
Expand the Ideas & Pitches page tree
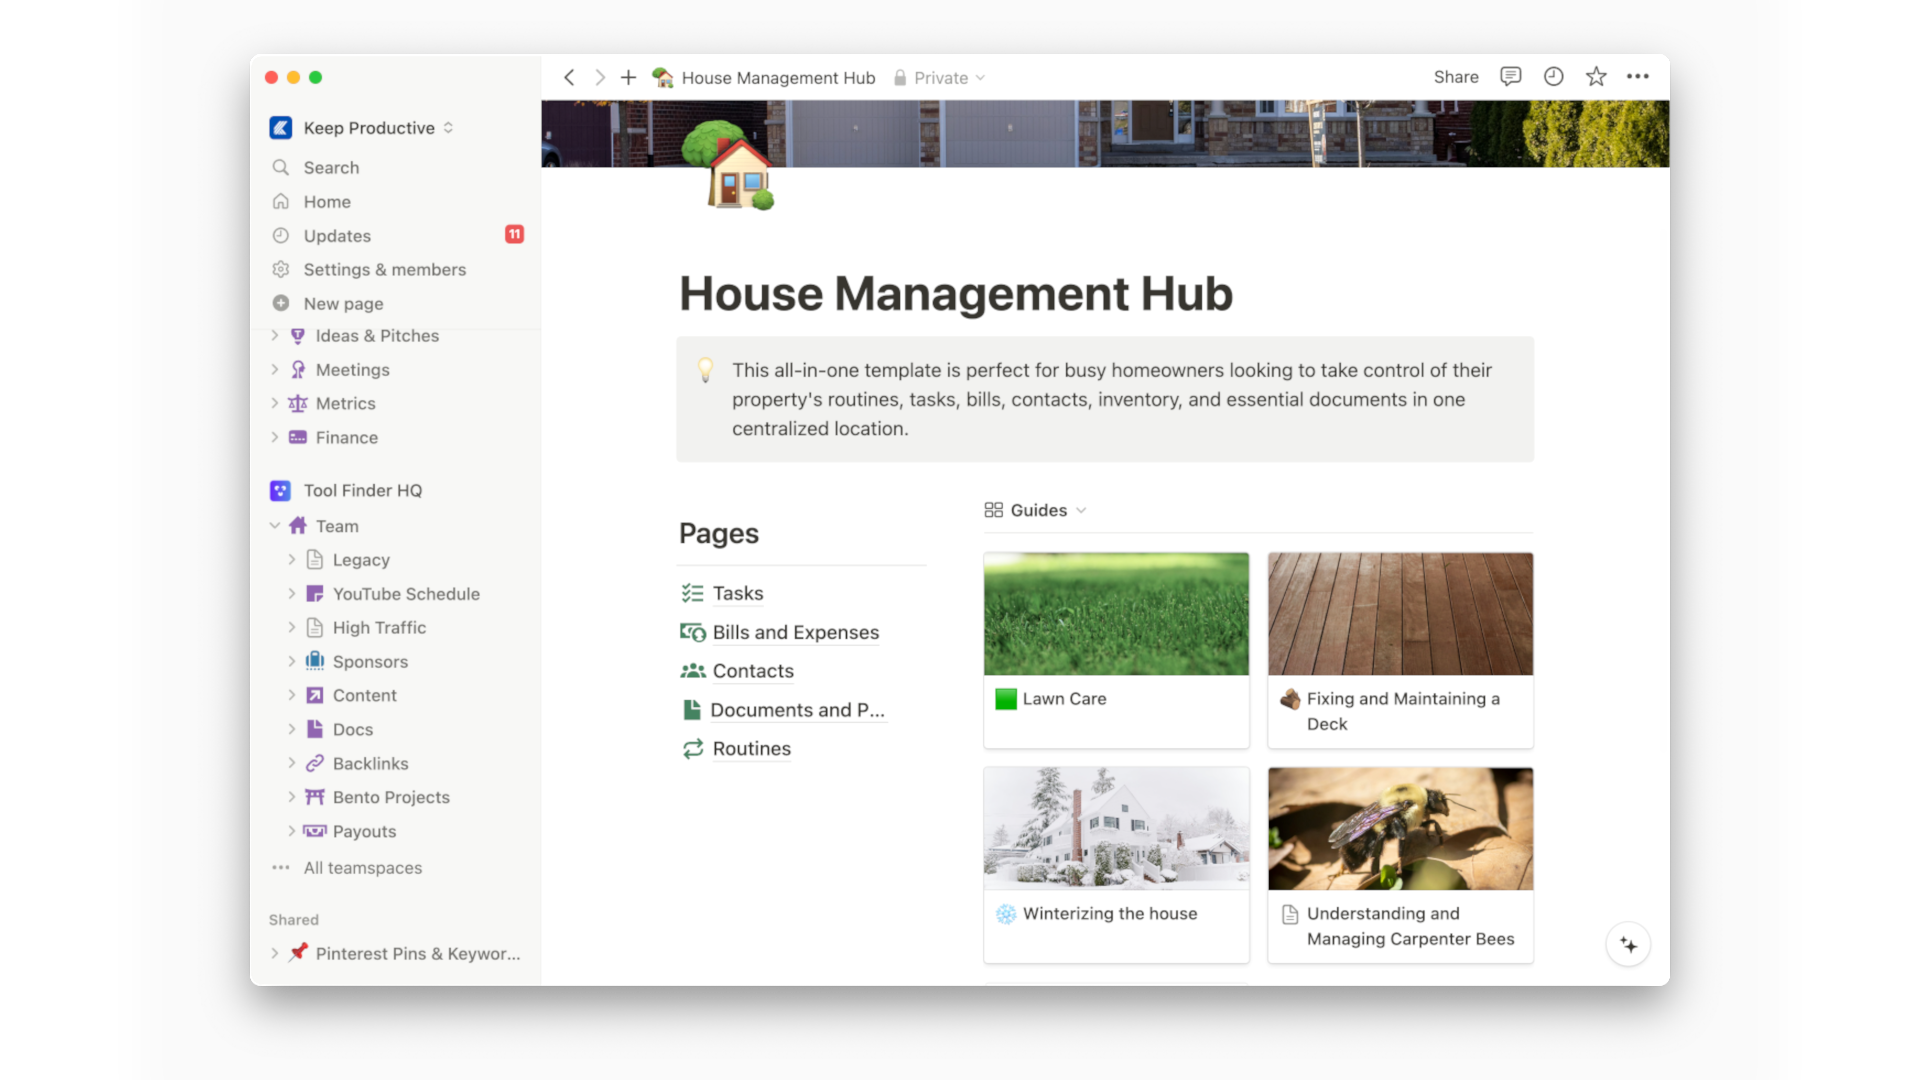tap(275, 336)
